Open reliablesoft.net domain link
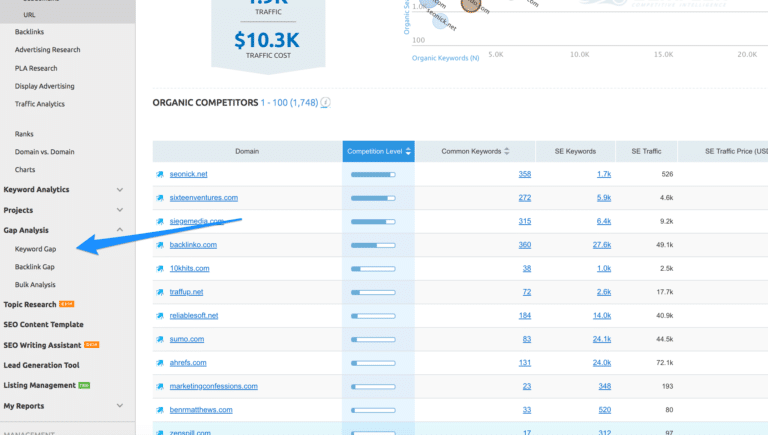This screenshot has height=435, width=768. pos(194,315)
